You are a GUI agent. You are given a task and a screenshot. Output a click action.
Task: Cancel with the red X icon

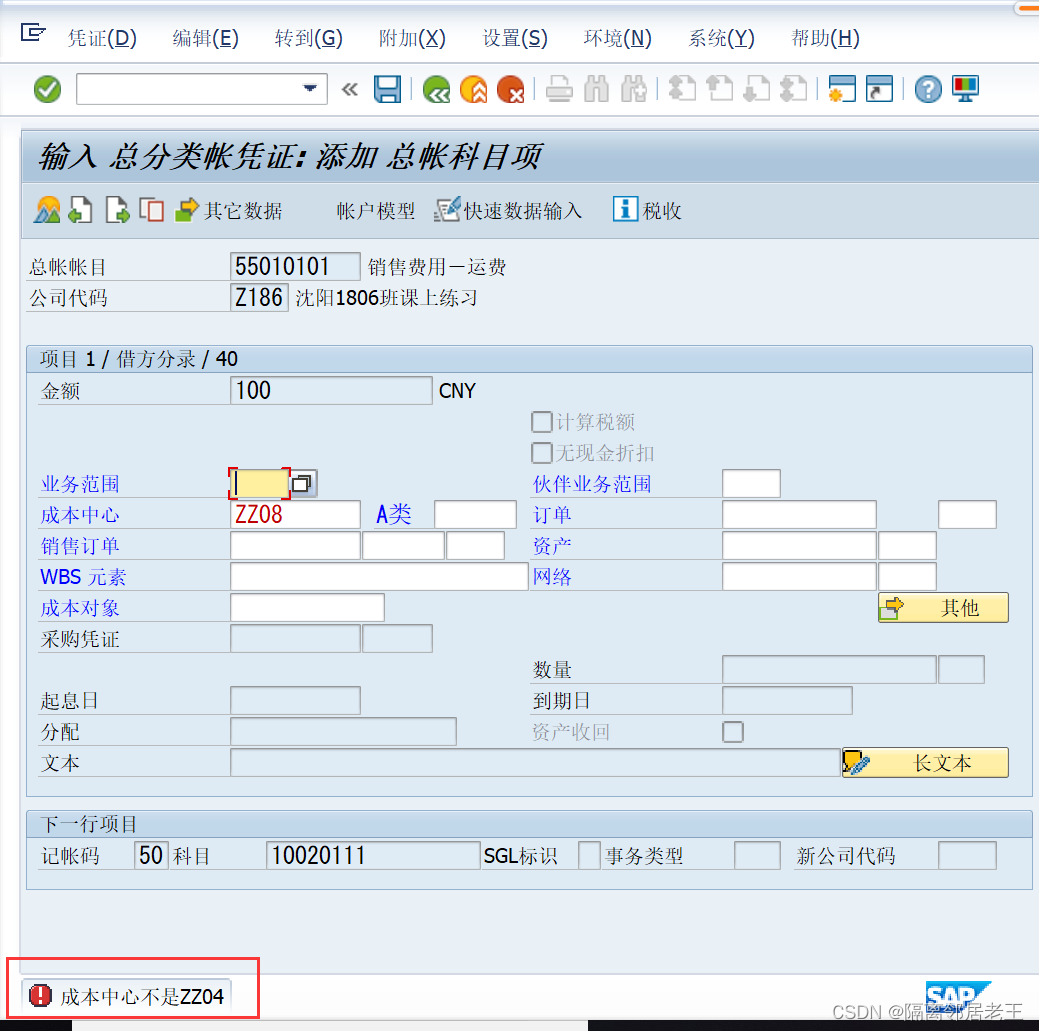510,89
